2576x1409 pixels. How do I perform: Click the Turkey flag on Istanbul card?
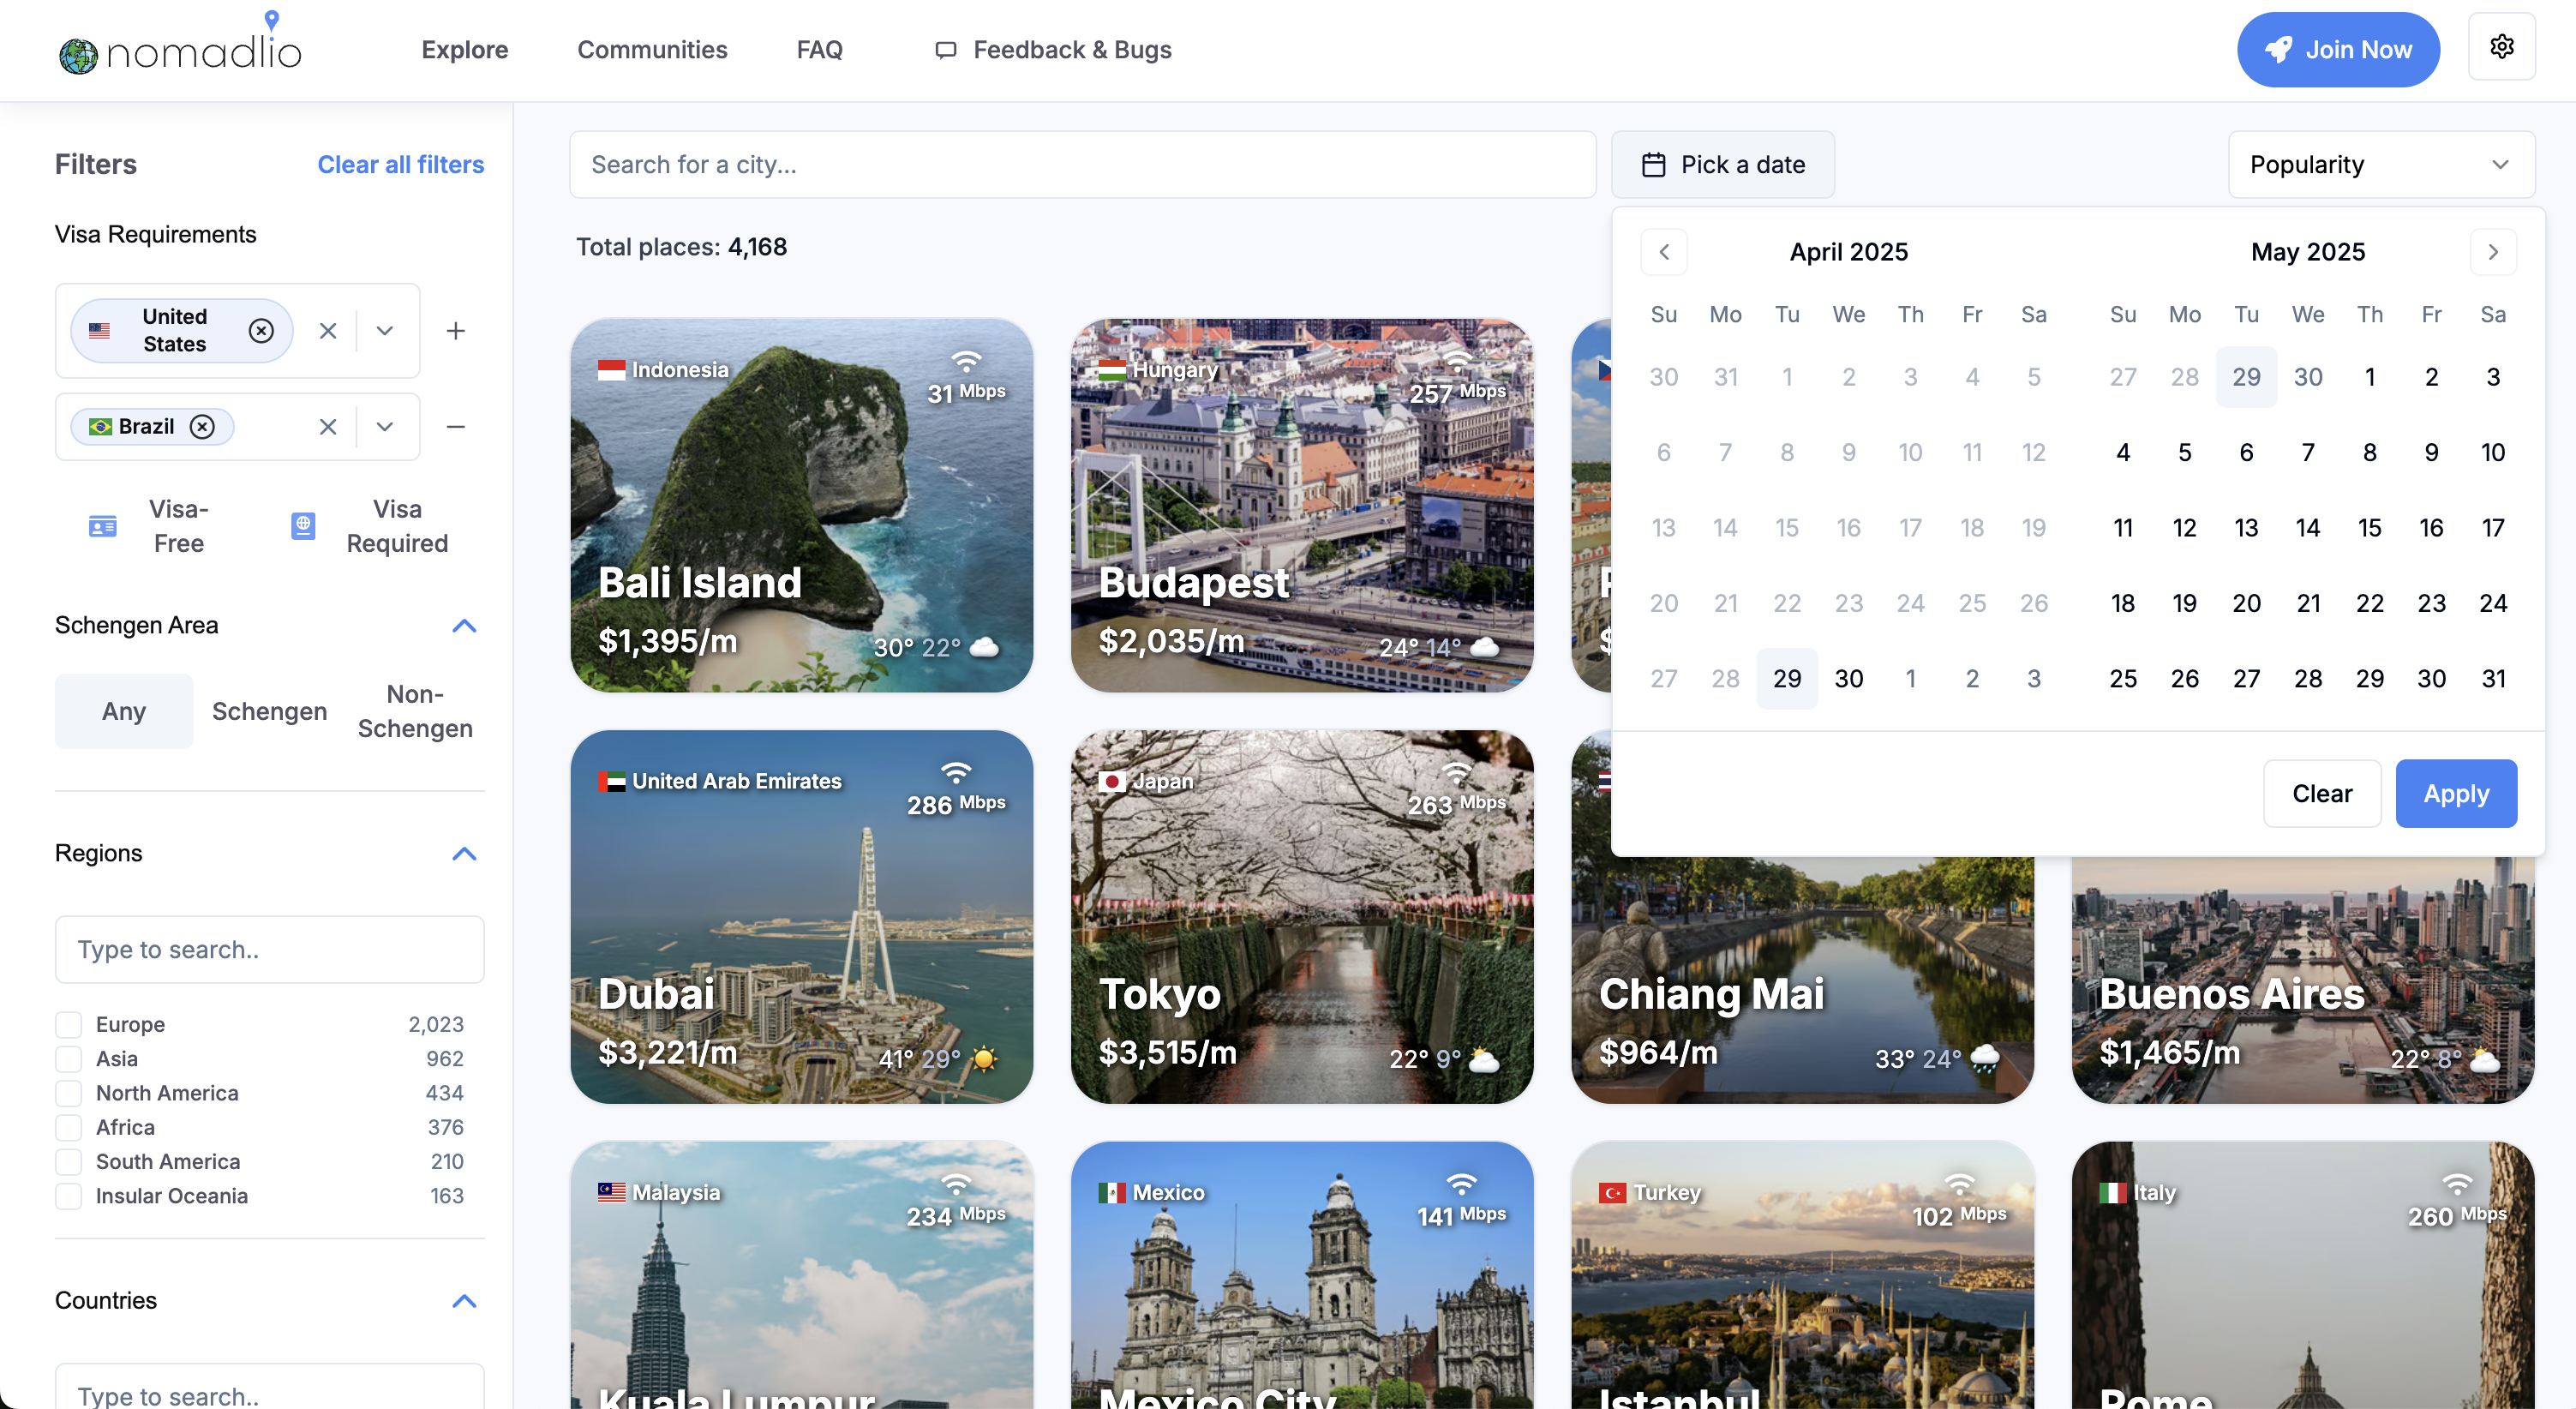1612,1193
